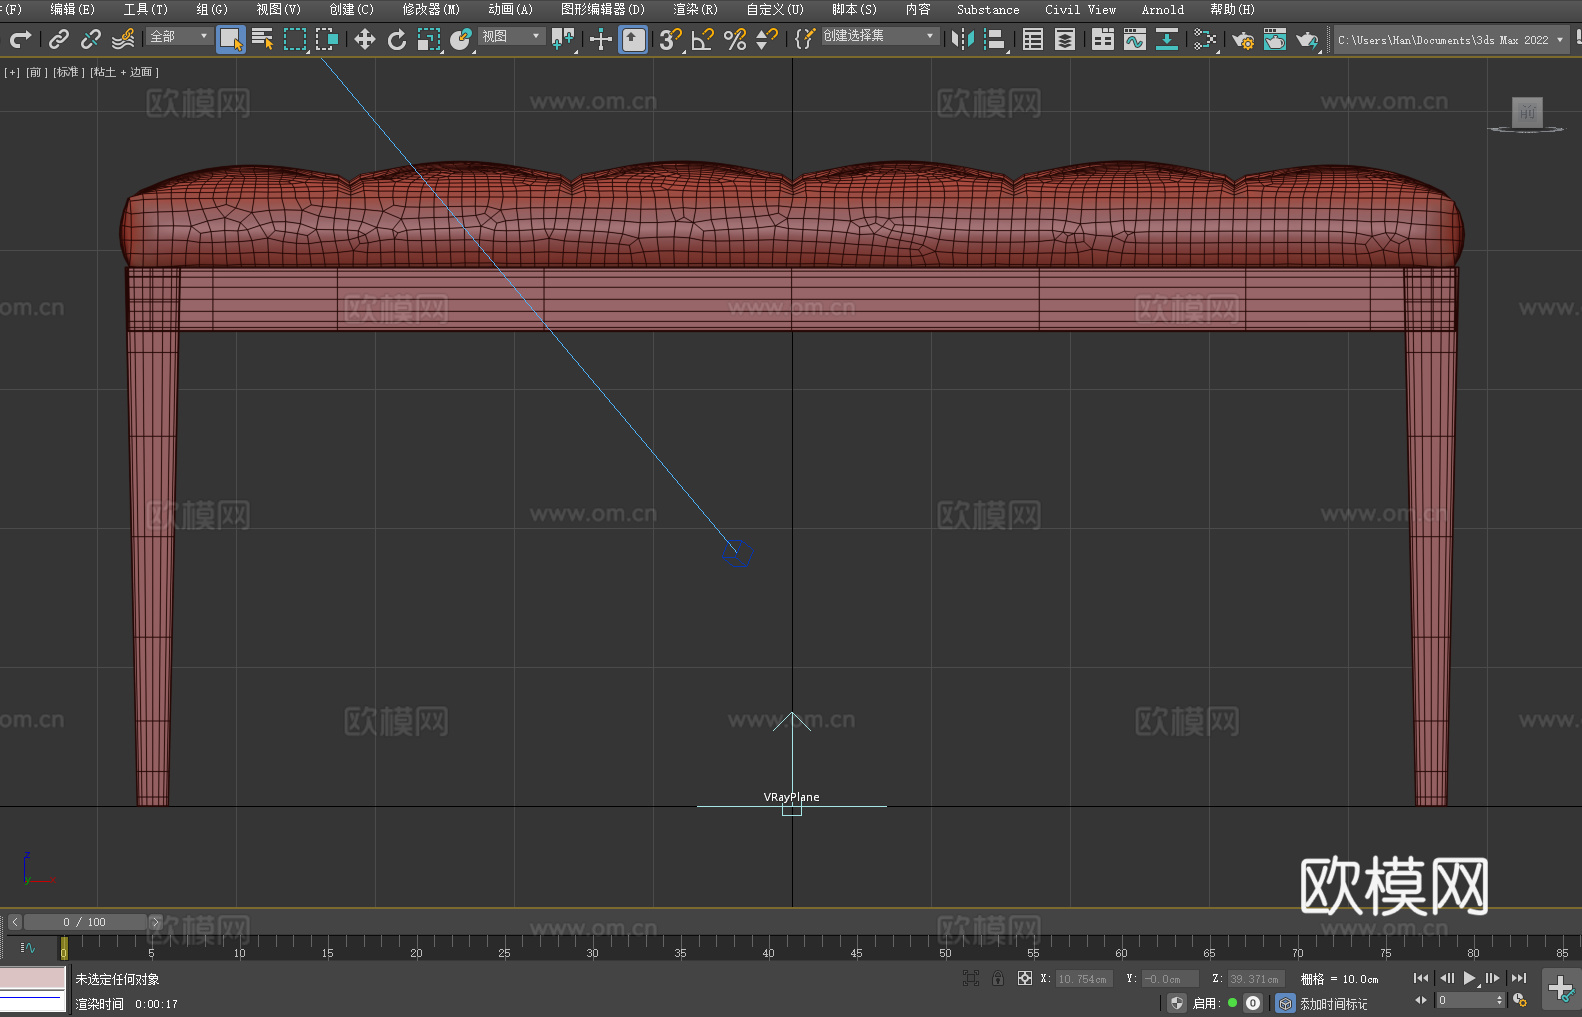Viewport: 1582px width, 1017px height.
Task: Toggle Spinner Snap
Action: pyautogui.click(x=767, y=39)
